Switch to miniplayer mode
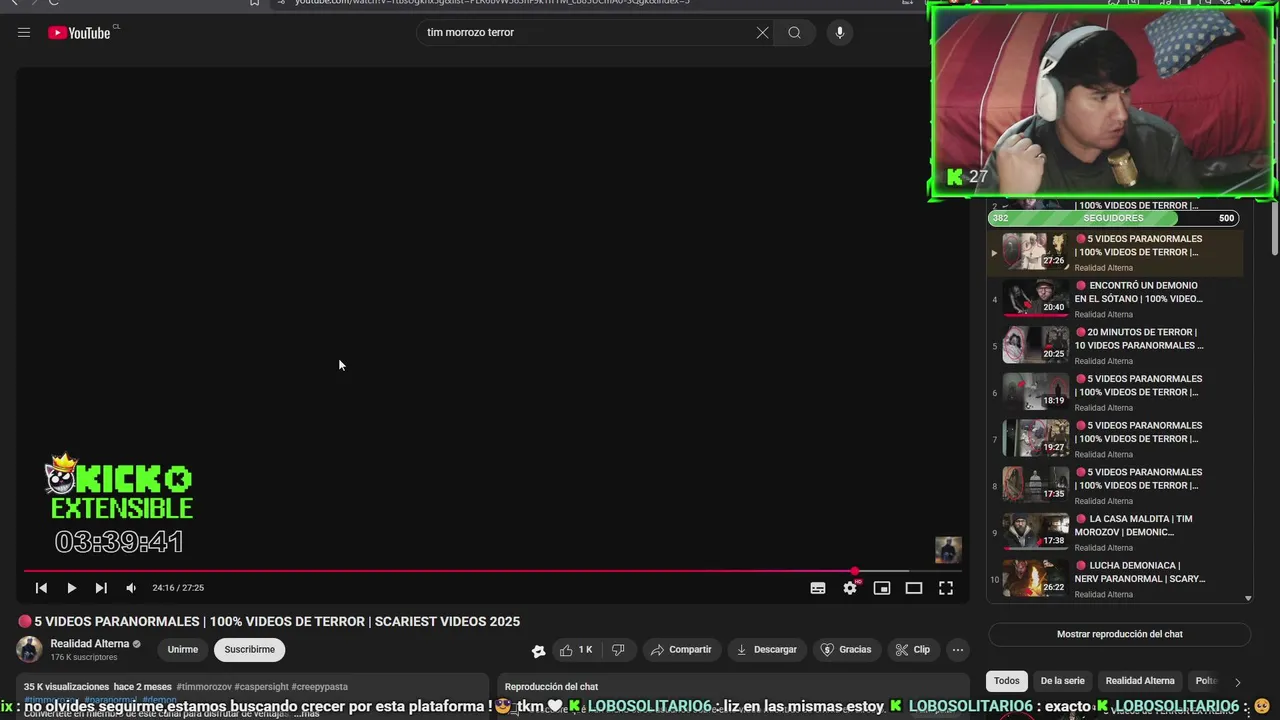The image size is (1280, 720). click(882, 588)
